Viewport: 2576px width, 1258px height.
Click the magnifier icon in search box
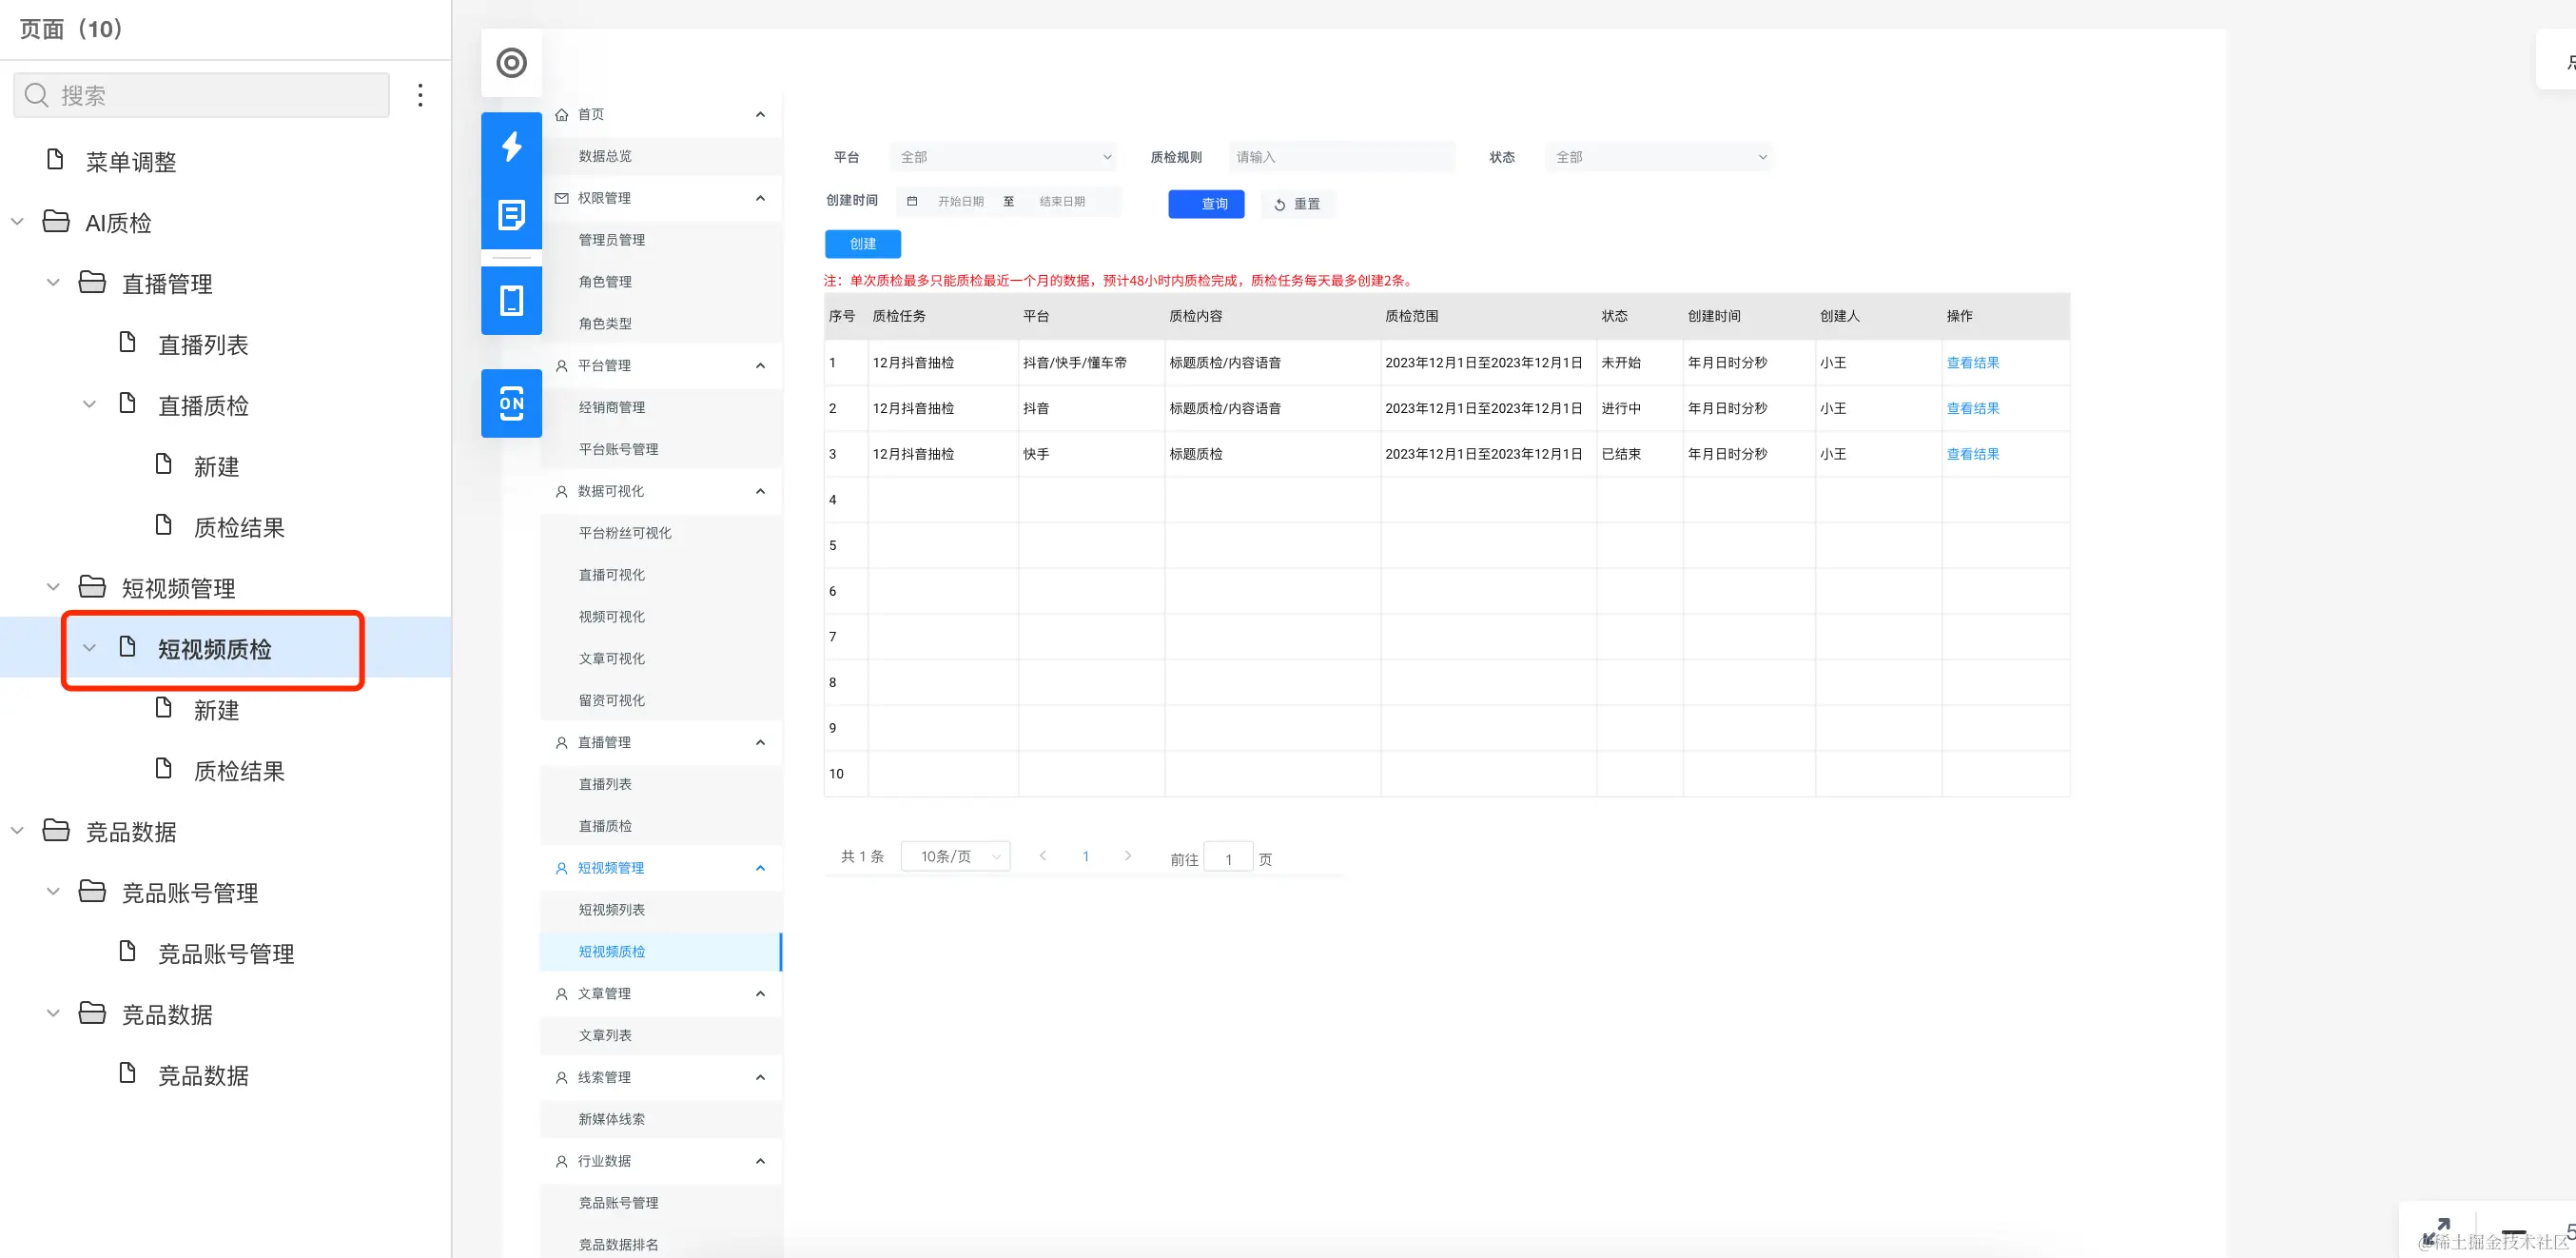click(37, 95)
